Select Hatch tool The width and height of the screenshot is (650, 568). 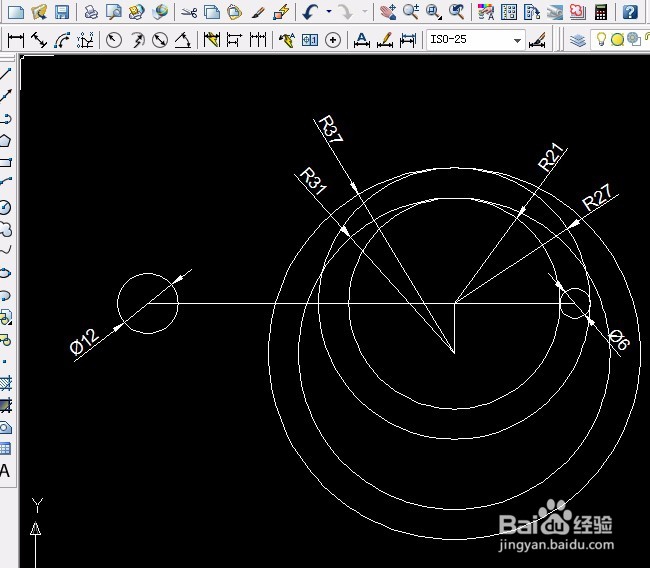coord(6,384)
